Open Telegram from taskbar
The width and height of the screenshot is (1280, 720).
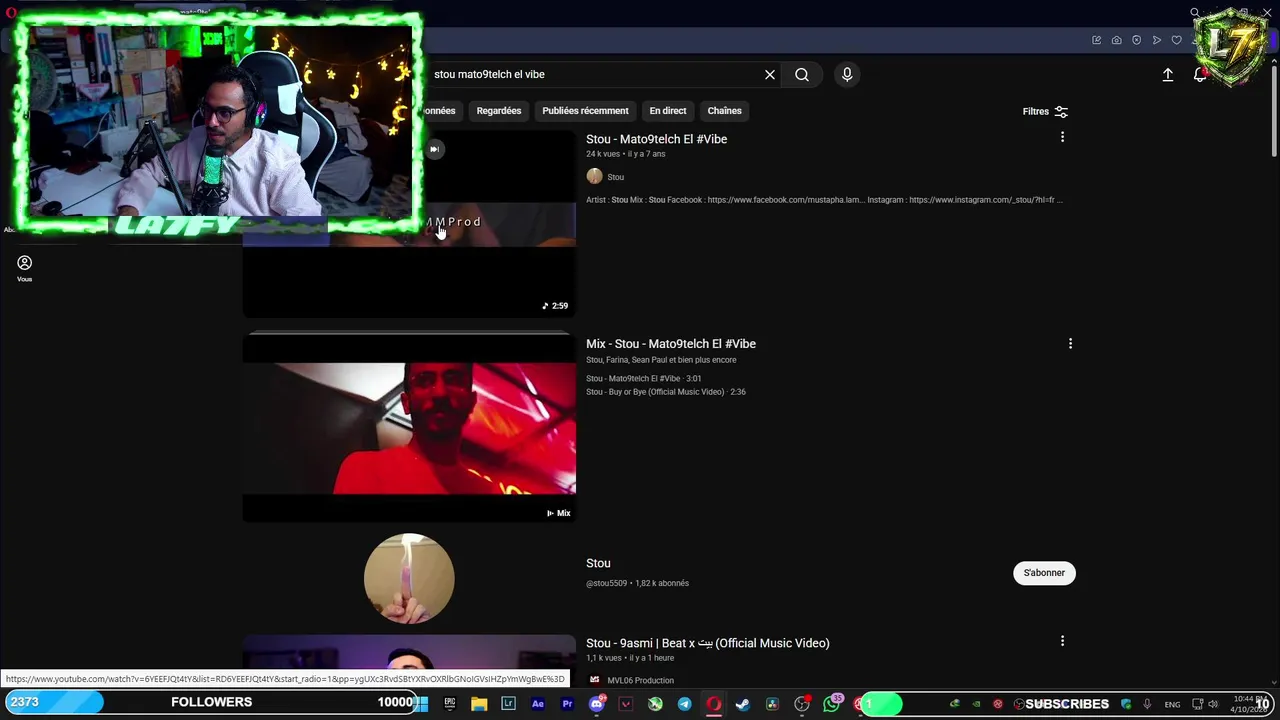coord(684,704)
